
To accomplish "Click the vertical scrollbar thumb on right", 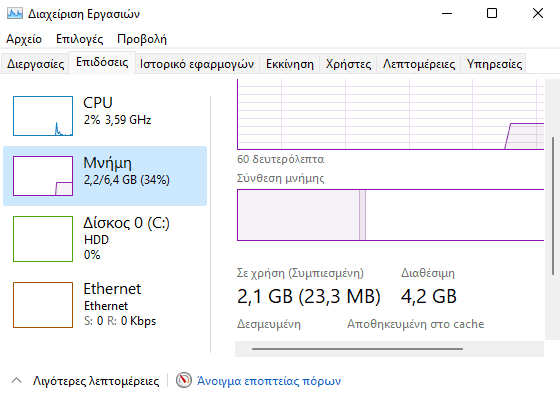I will click(553, 206).
